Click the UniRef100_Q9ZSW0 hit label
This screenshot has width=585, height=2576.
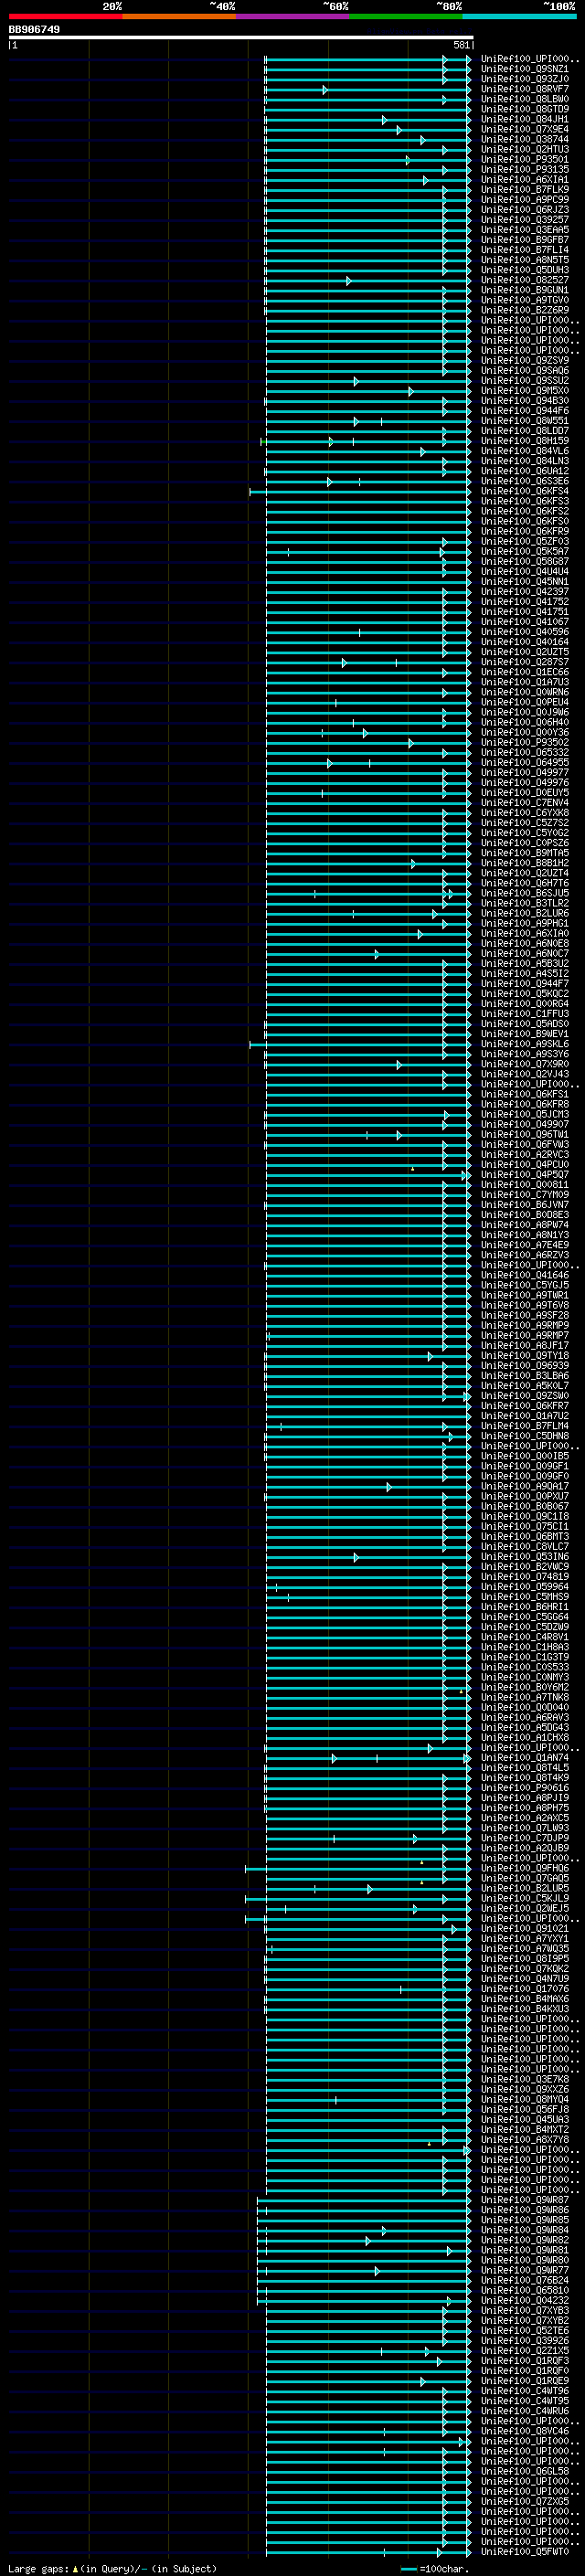point(525,1397)
